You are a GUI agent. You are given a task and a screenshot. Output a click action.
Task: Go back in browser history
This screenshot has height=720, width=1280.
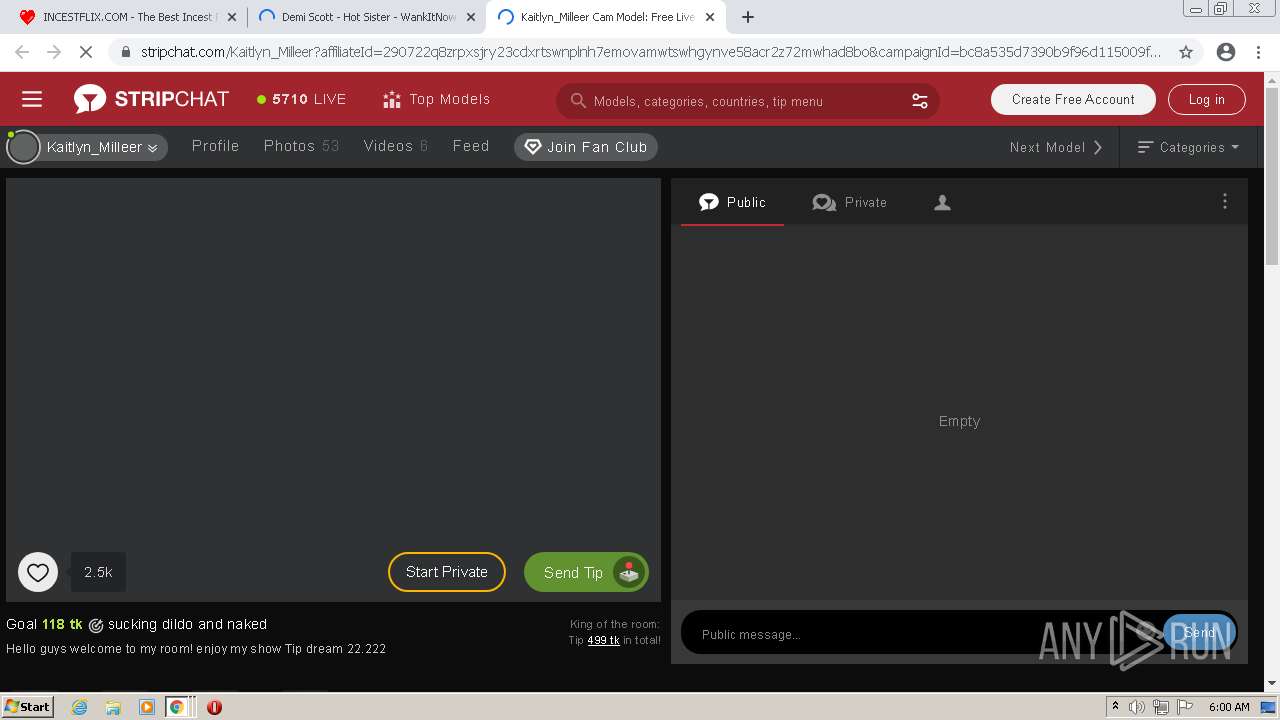[22, 52]
